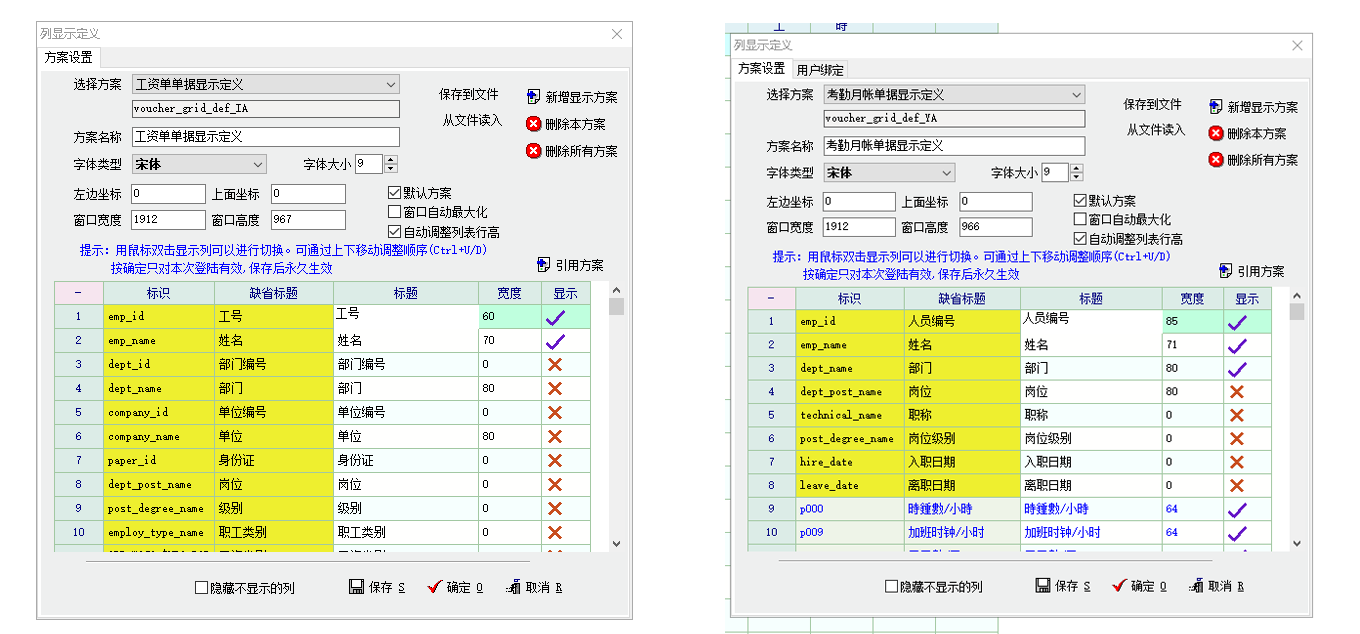The height and width of the screenshot is (634, 1360).
Task: Click 引用方案 icon in 考勤月帐 dialog
Action: (1227, 271)
